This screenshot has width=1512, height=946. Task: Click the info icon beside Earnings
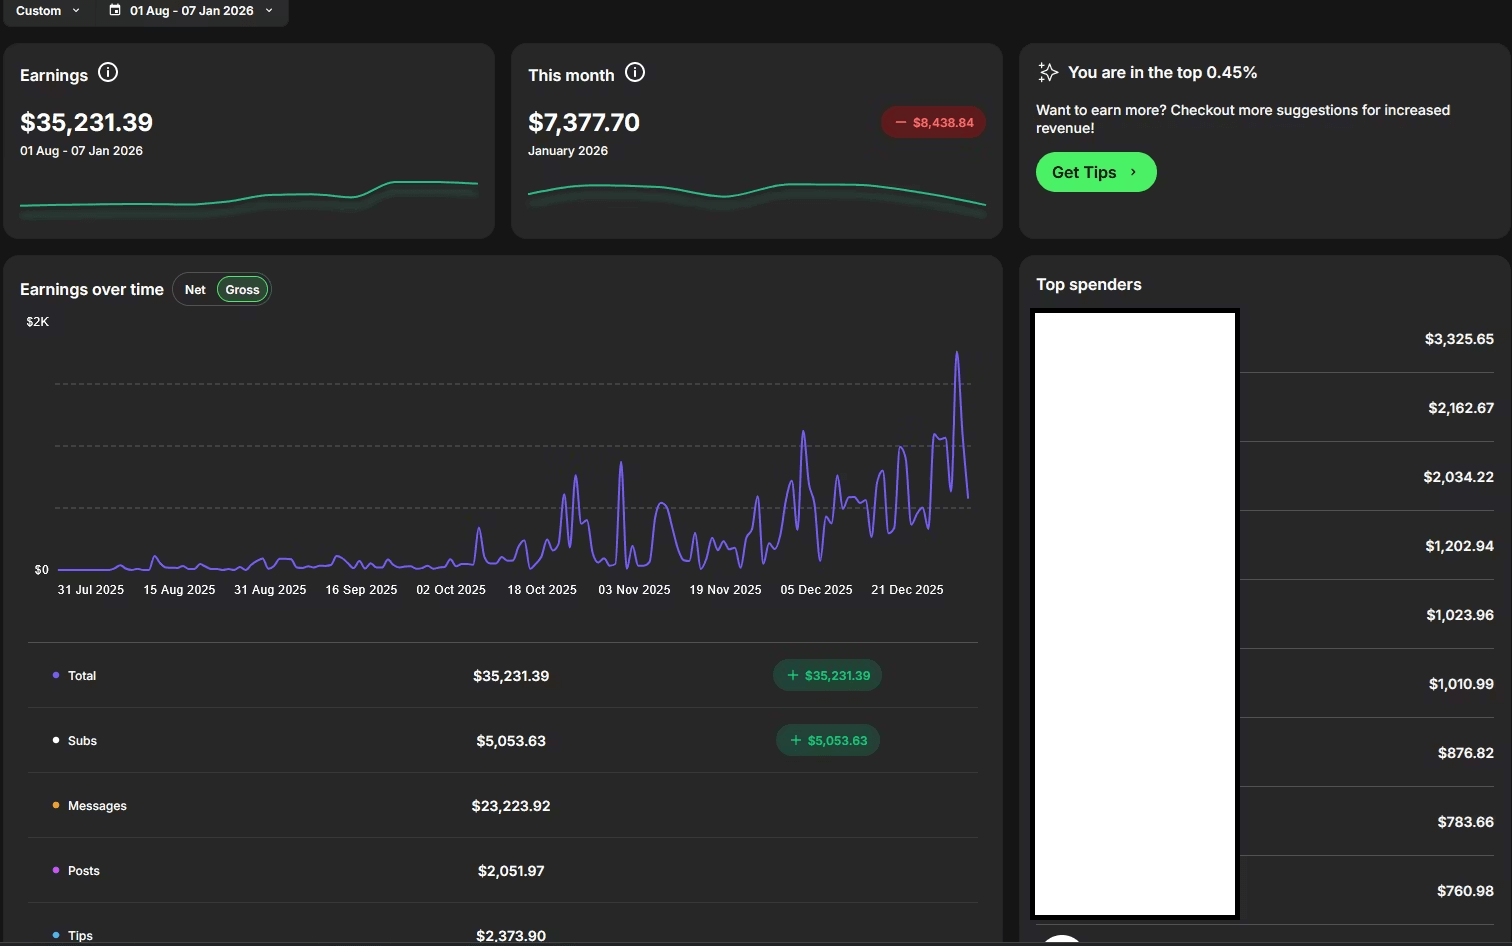(x=108, y=73)
